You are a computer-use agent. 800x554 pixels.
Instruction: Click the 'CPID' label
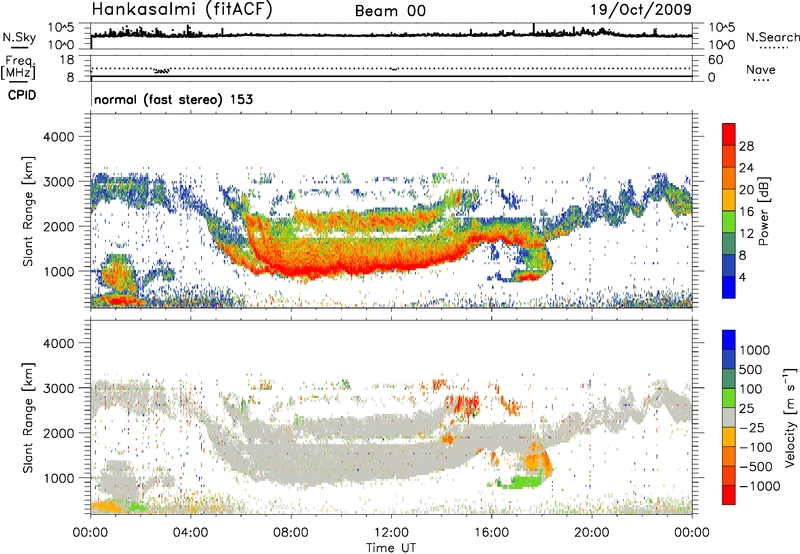(x=22, y=95)
